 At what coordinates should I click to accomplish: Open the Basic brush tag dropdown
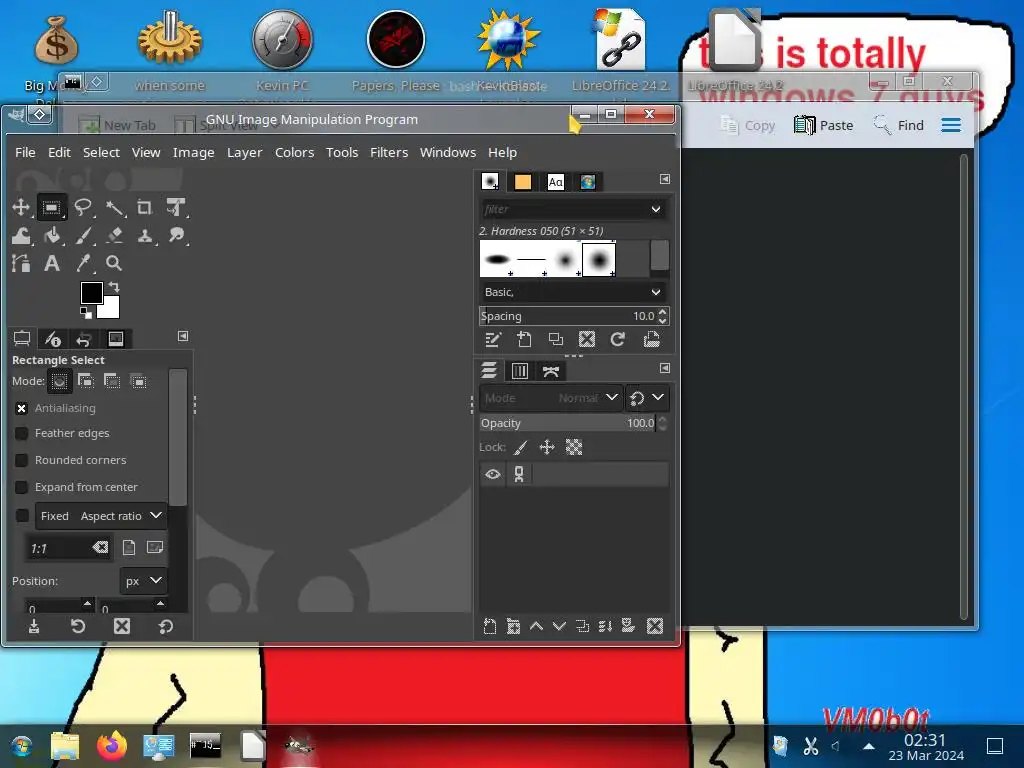(573, 292)
